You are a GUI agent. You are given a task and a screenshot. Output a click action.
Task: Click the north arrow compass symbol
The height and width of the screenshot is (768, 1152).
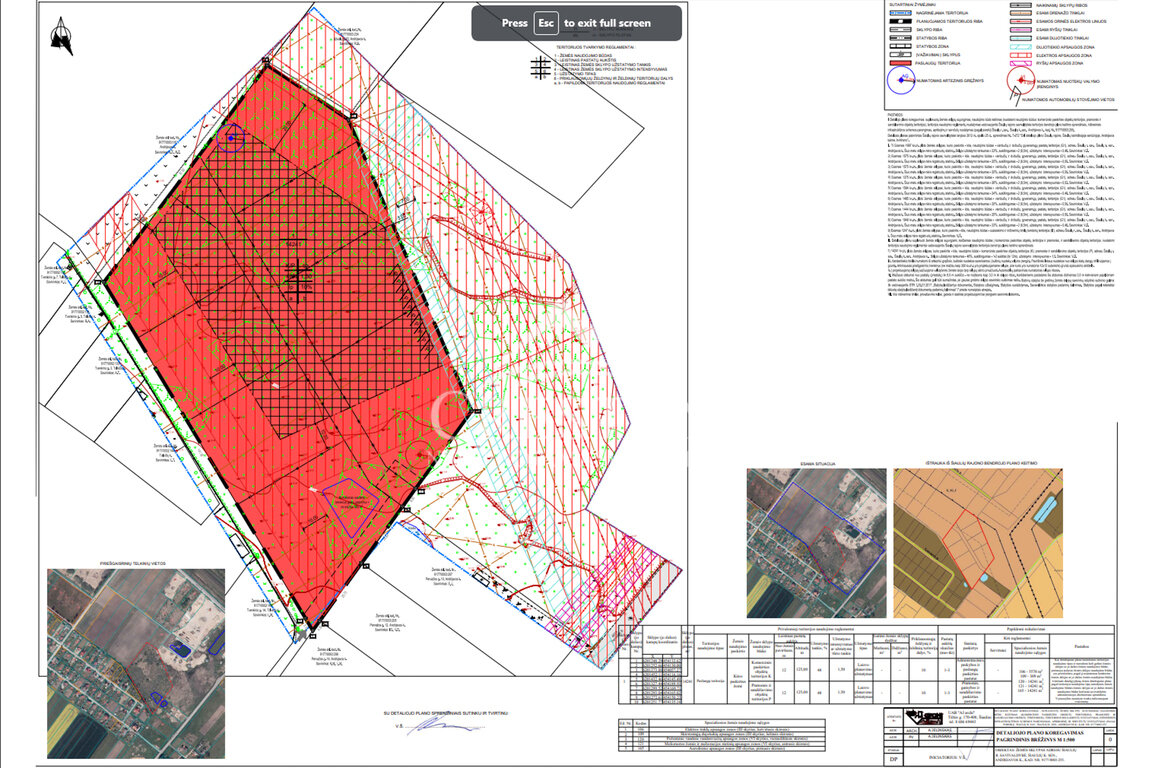coord(62,35)
